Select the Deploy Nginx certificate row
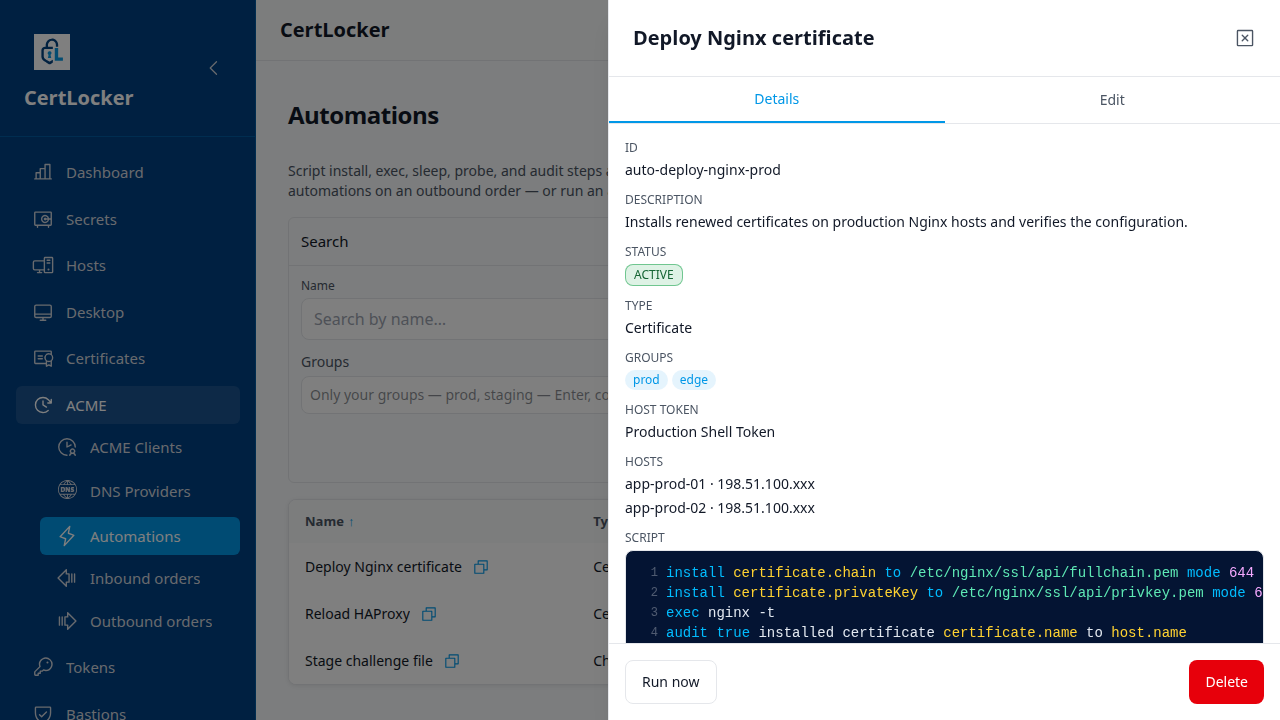The width and height of the screenshot is (1280, 720). pyautogui.click(x=448, y=567)
